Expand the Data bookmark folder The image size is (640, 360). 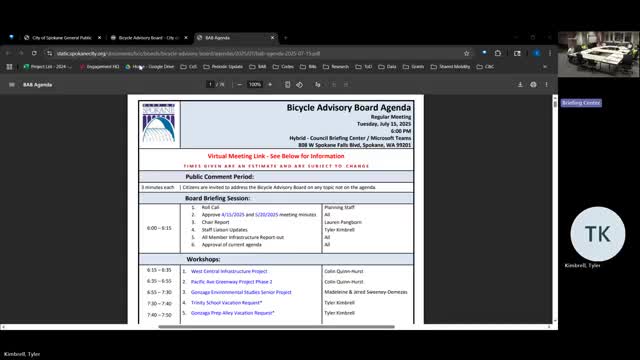pyautogui.click(x=387, y=67)
